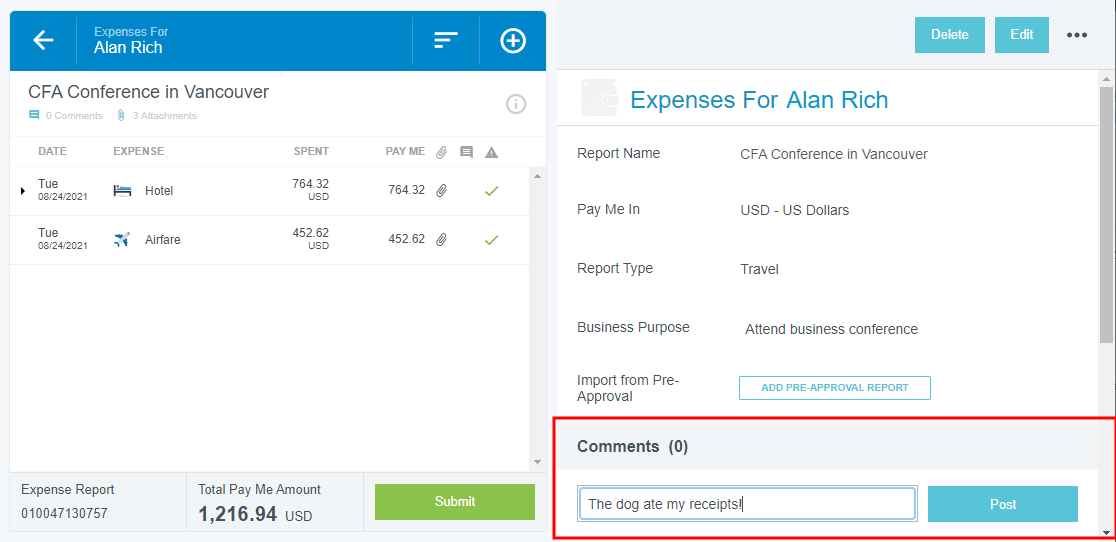
Task: Open the Airfare expense attachment paperclip
Action: (x=441, y=240)
